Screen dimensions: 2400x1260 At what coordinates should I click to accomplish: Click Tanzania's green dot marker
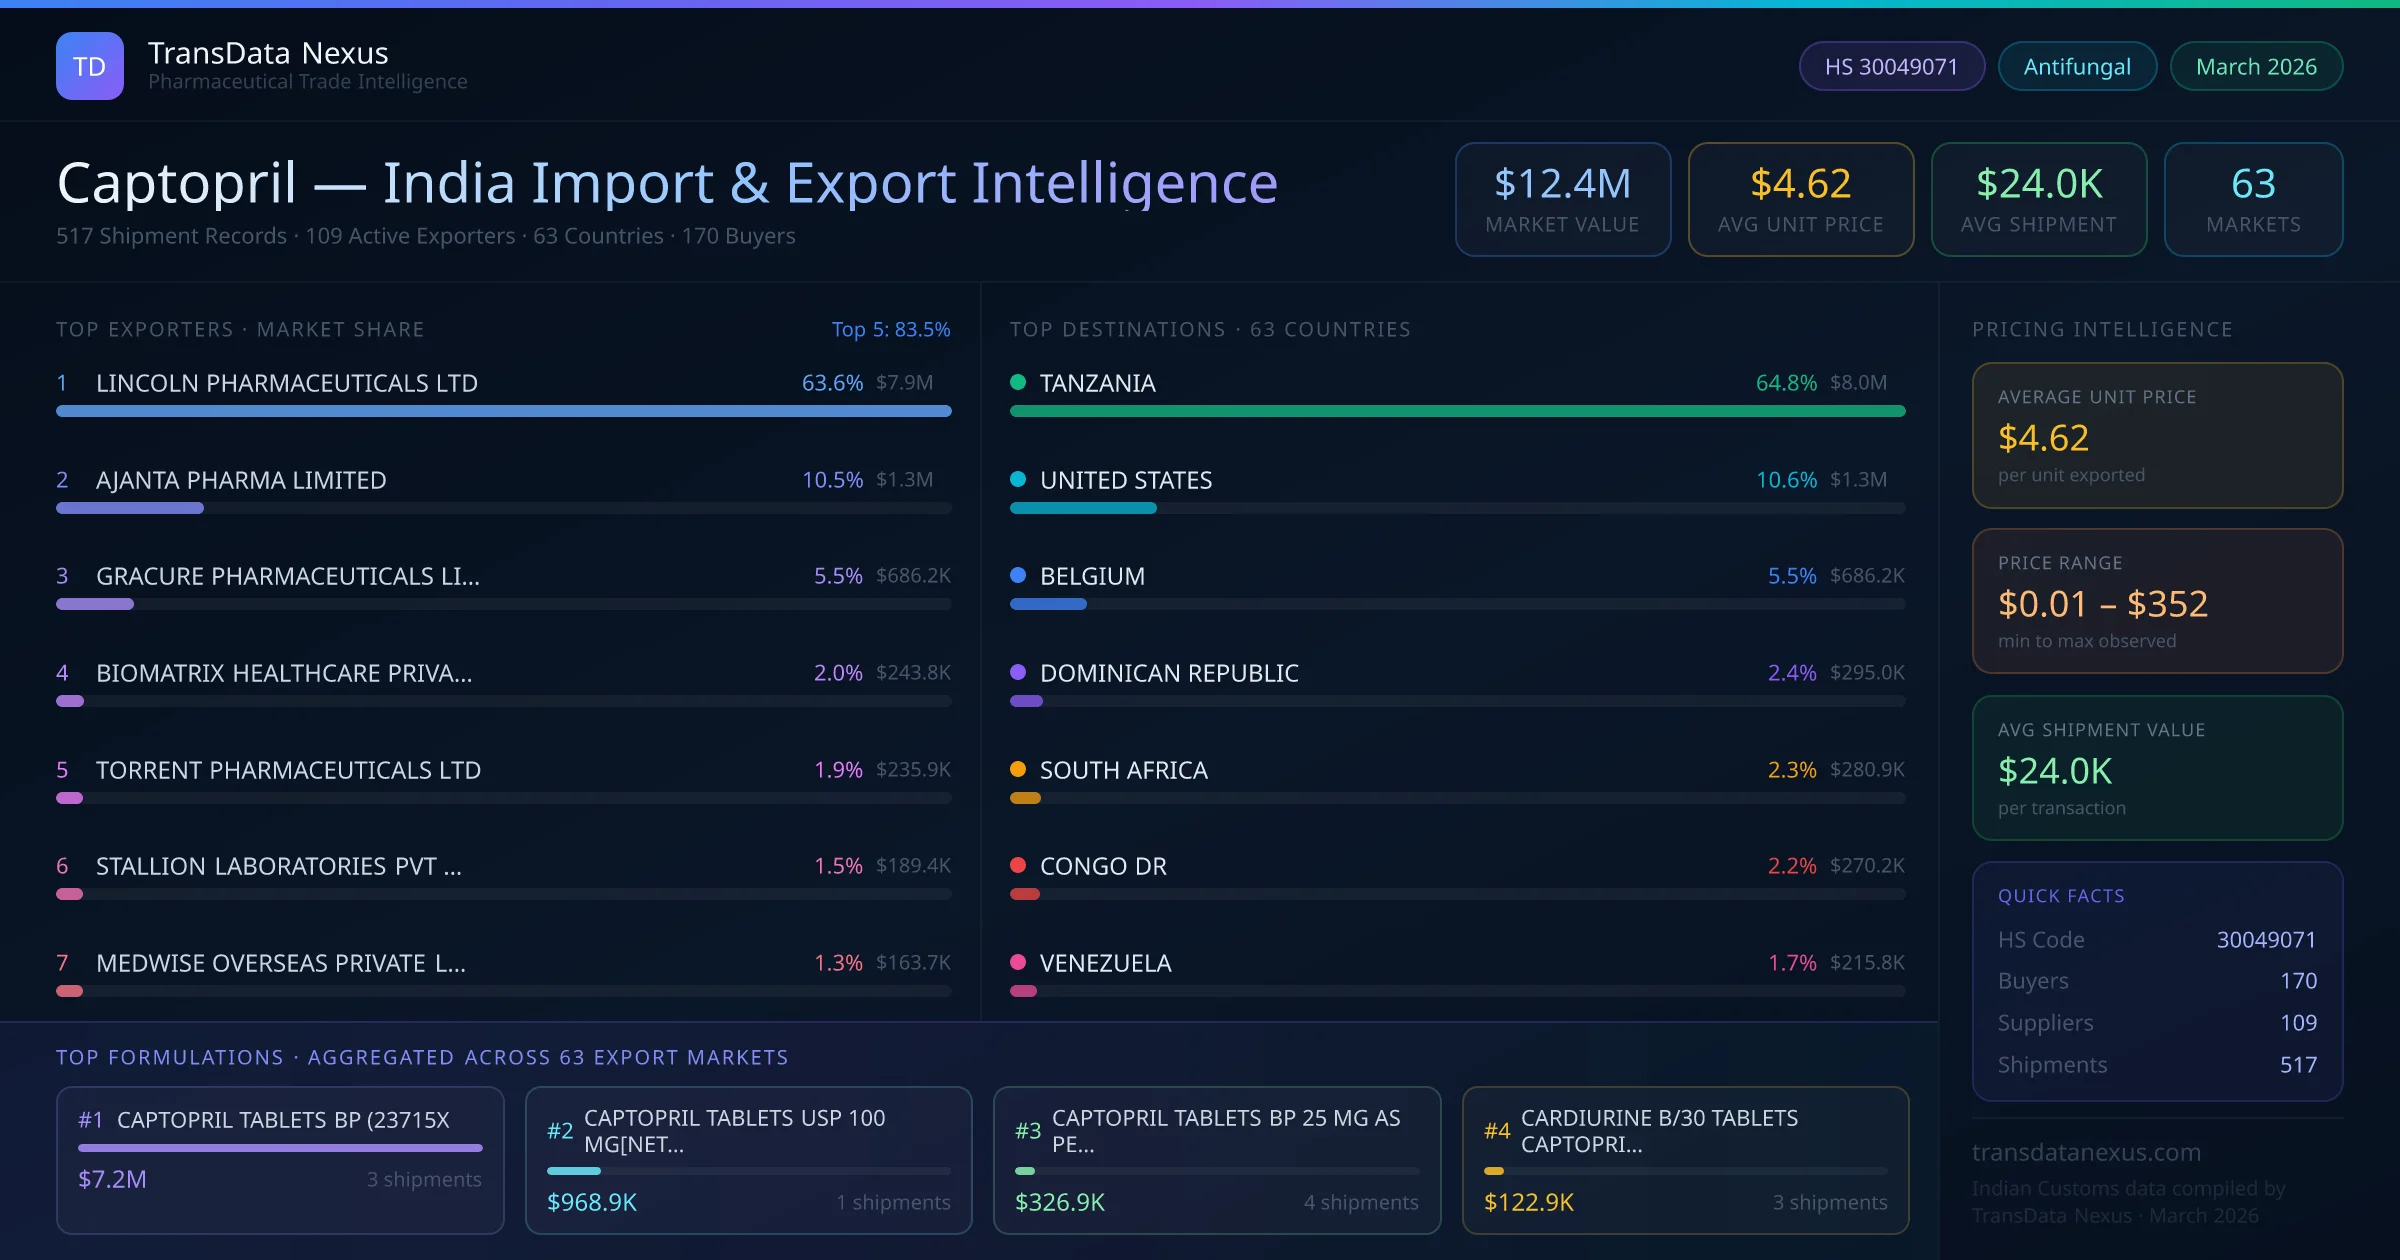(1018, 382)
